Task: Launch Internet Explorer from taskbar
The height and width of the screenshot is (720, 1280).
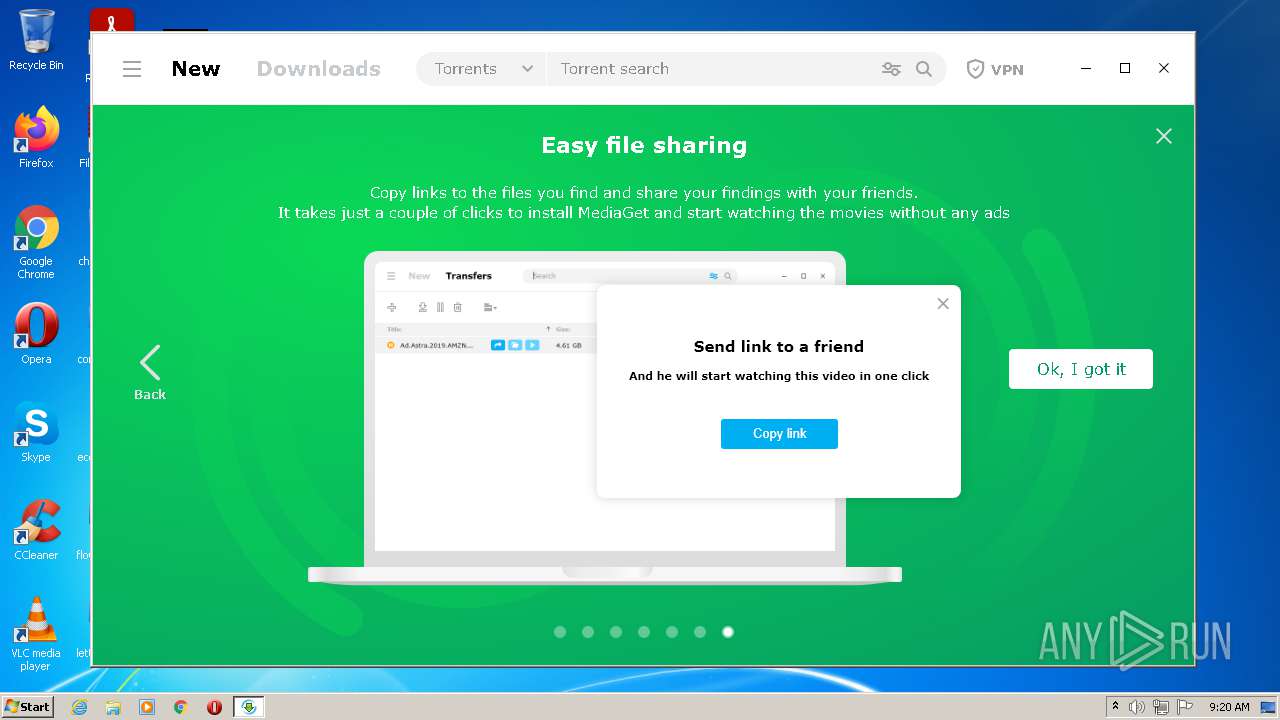Action: (x=79, y=707)
